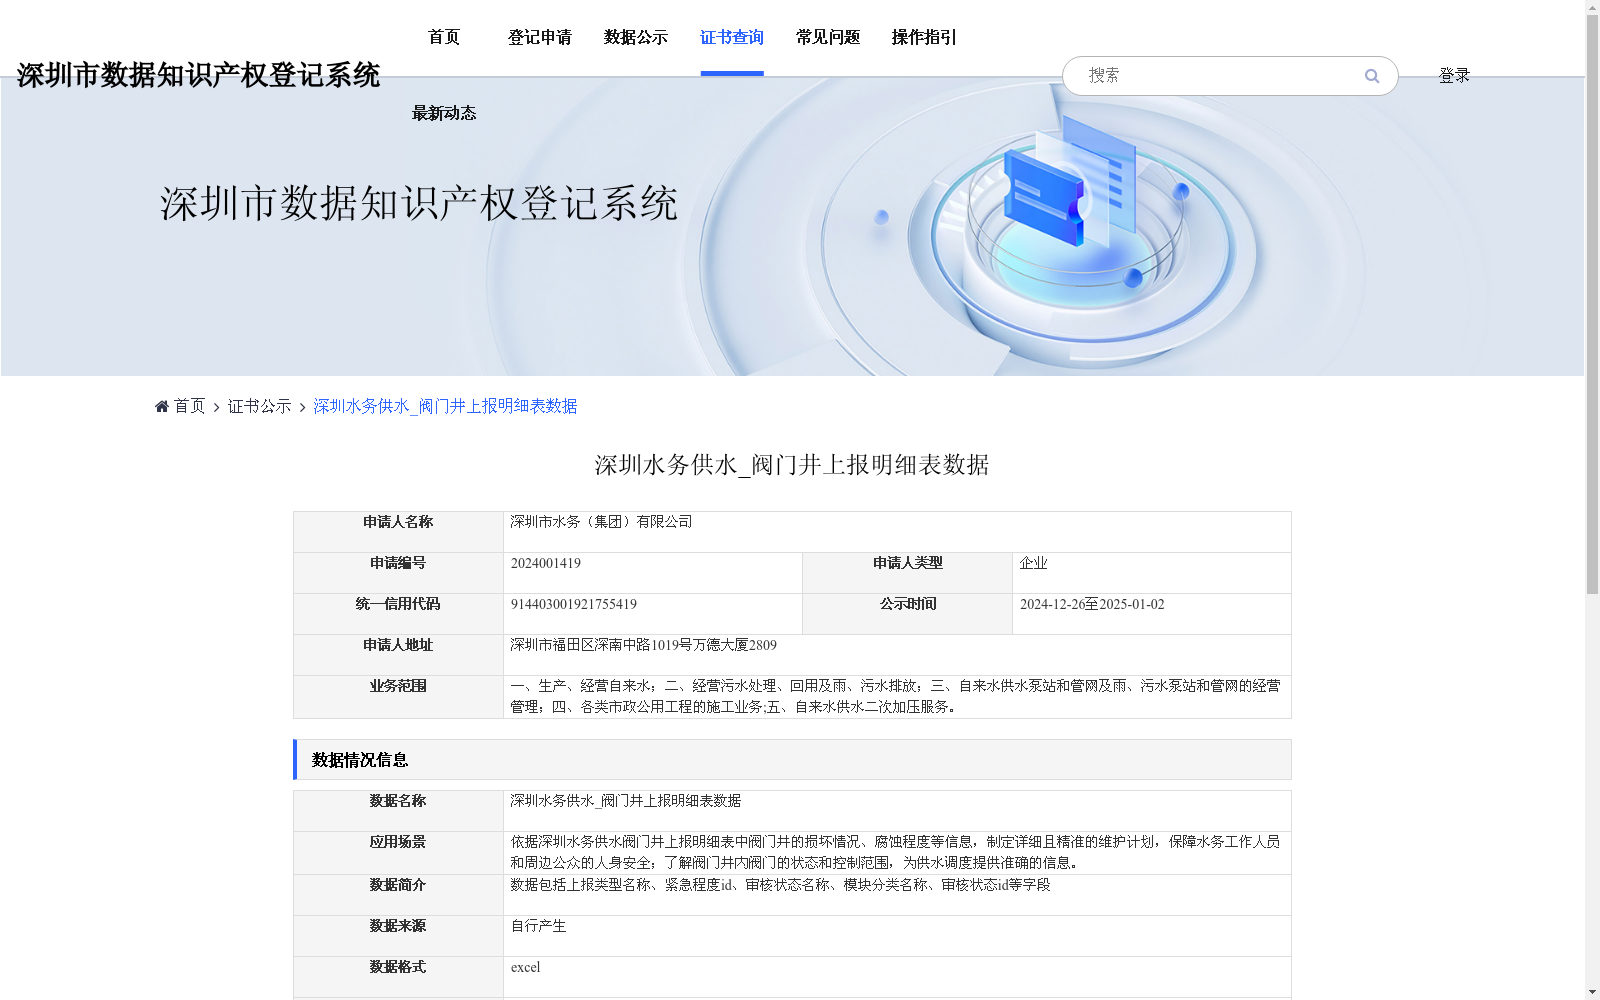
Task: Click the 业务范围 label cell
Action: pos(398,697)
